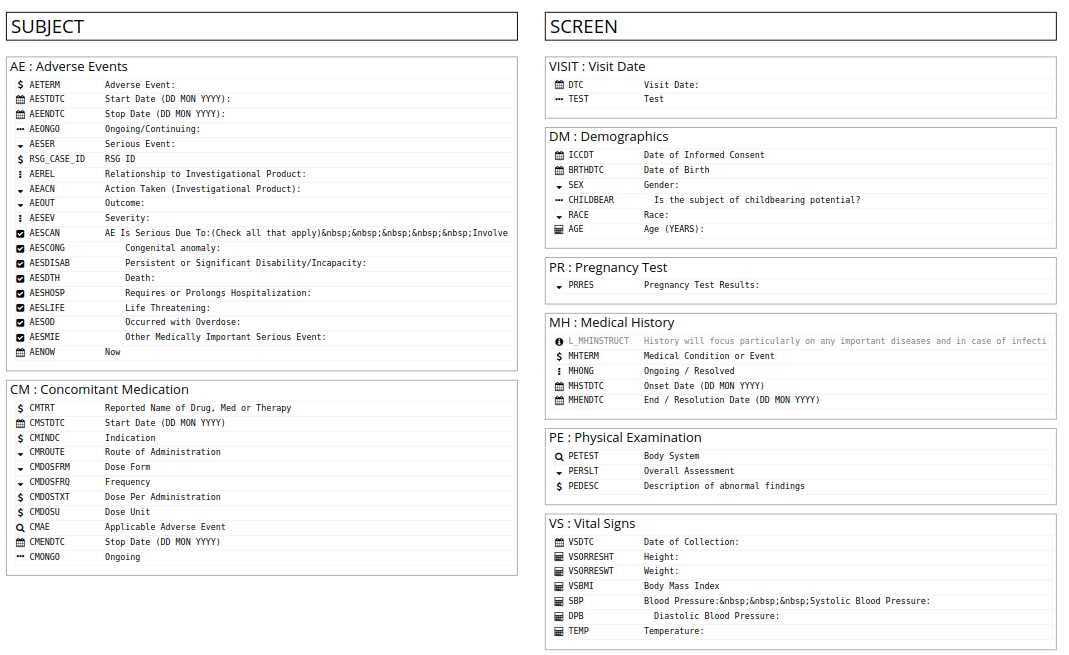Click the calendar icon next to BRTHDTC

[x=559, y=170]
